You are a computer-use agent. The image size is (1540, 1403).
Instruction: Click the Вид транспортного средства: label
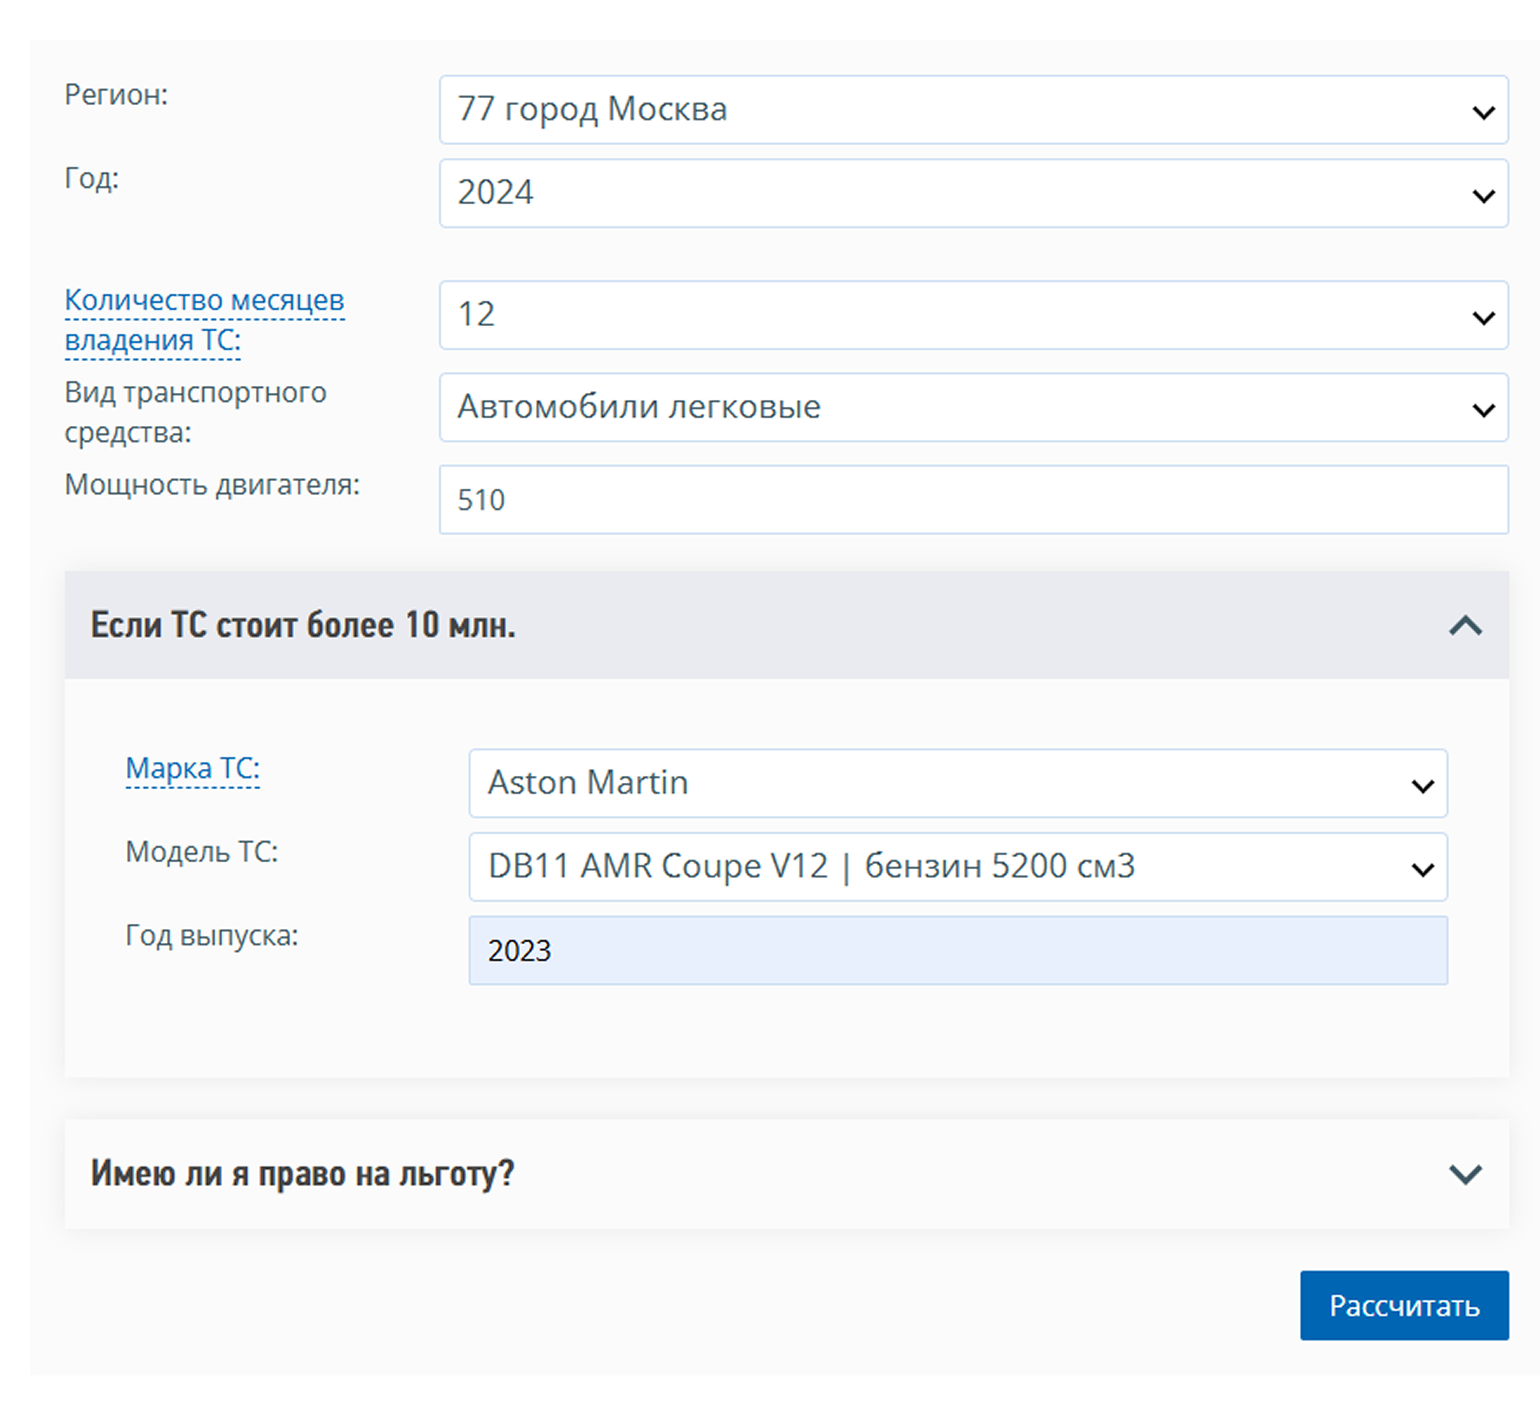pyautogui.click(x=195, y=412)
